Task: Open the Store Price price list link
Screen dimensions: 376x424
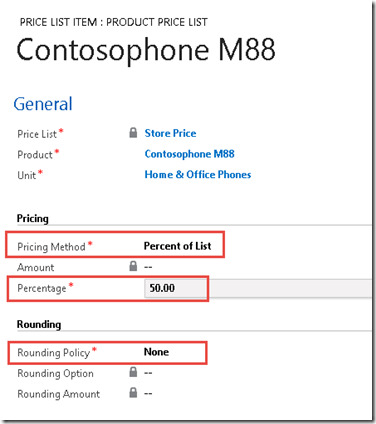Action: coord(170,133)
